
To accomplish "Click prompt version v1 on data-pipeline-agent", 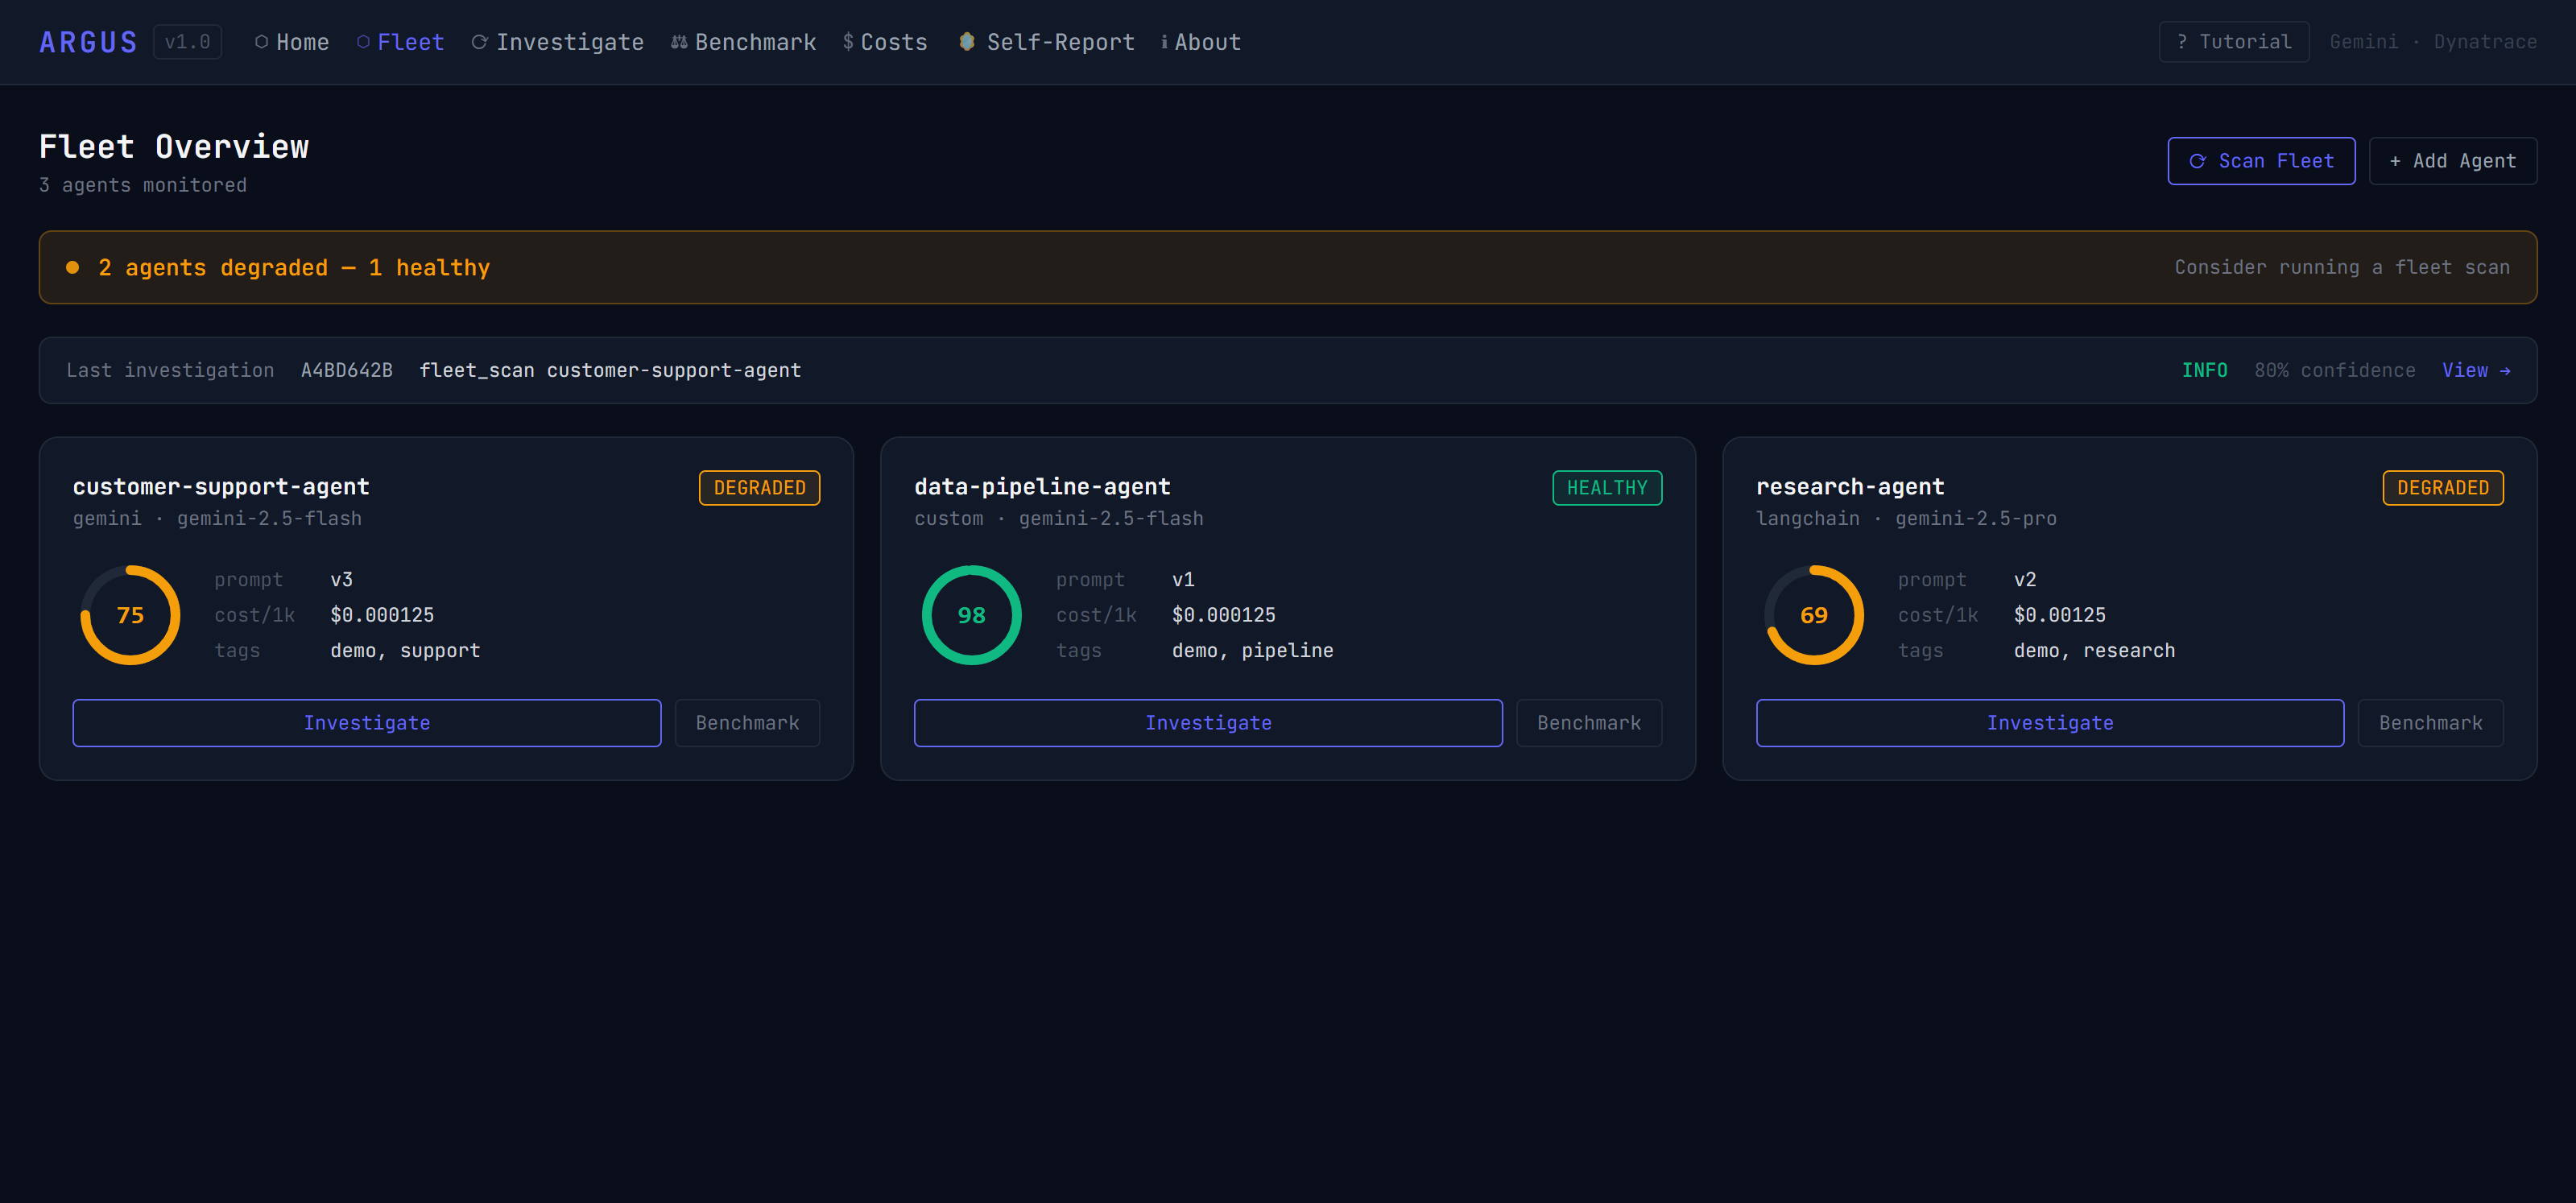I will [1183, 580].
